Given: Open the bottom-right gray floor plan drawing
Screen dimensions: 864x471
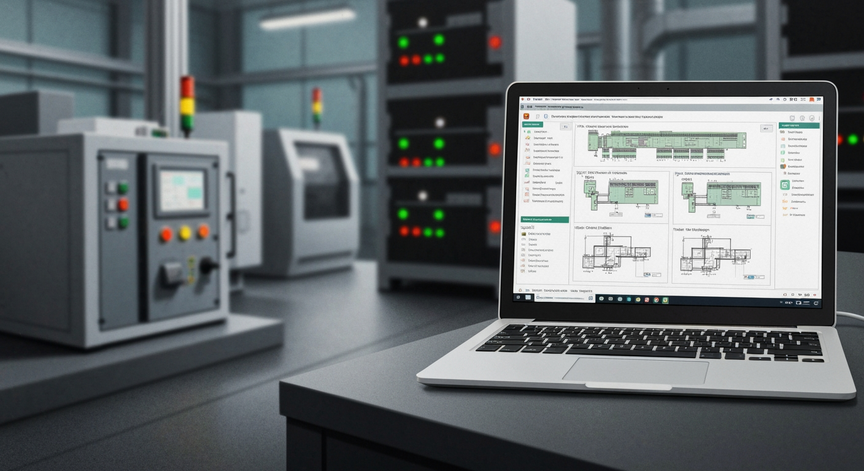Looking at the screenshot, I should [x=716, y=255].
